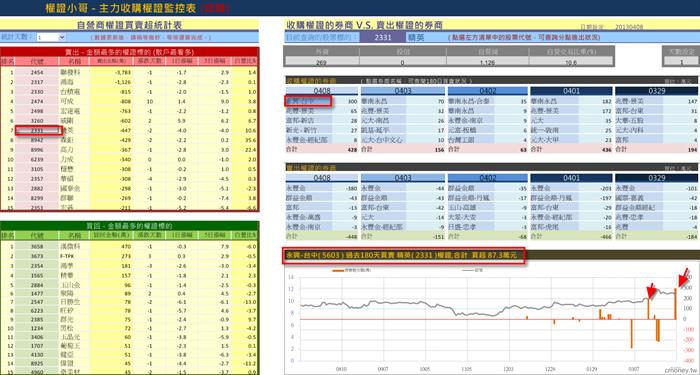Select stock code 2354 in the 買回 list

(x=37, y=266)
